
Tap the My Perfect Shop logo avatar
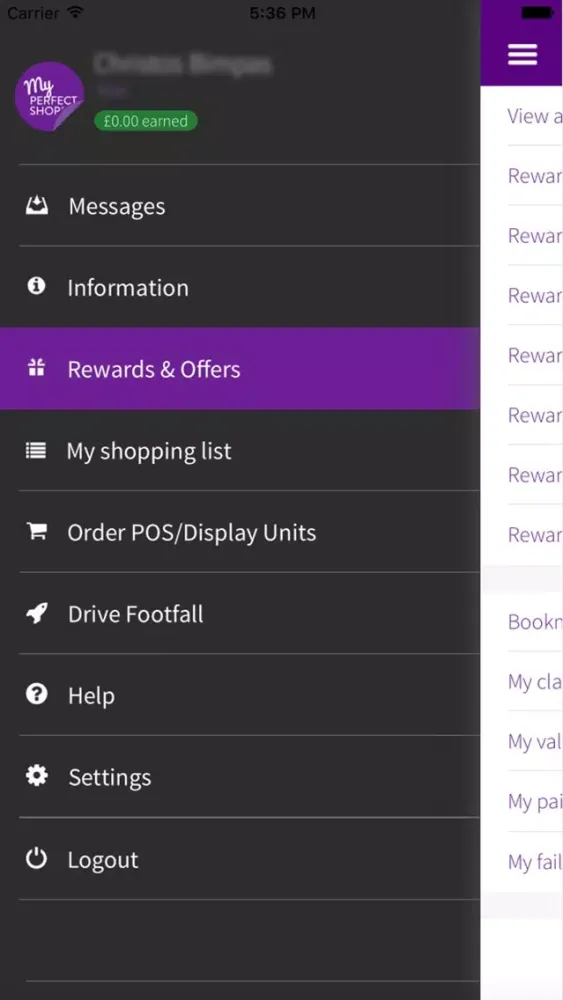click(x=49, y=96)
